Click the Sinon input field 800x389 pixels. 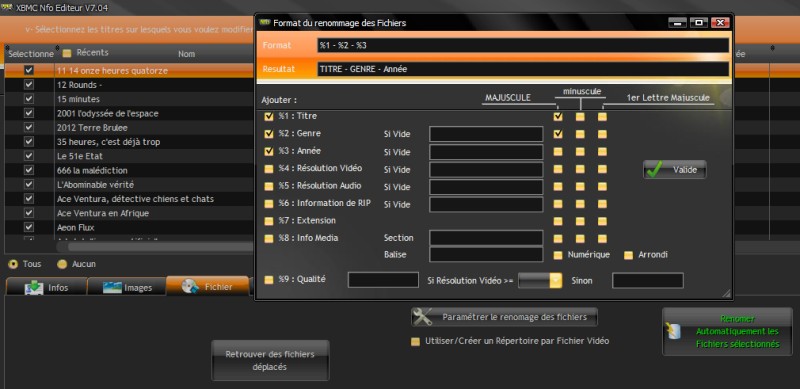(647, 280)
